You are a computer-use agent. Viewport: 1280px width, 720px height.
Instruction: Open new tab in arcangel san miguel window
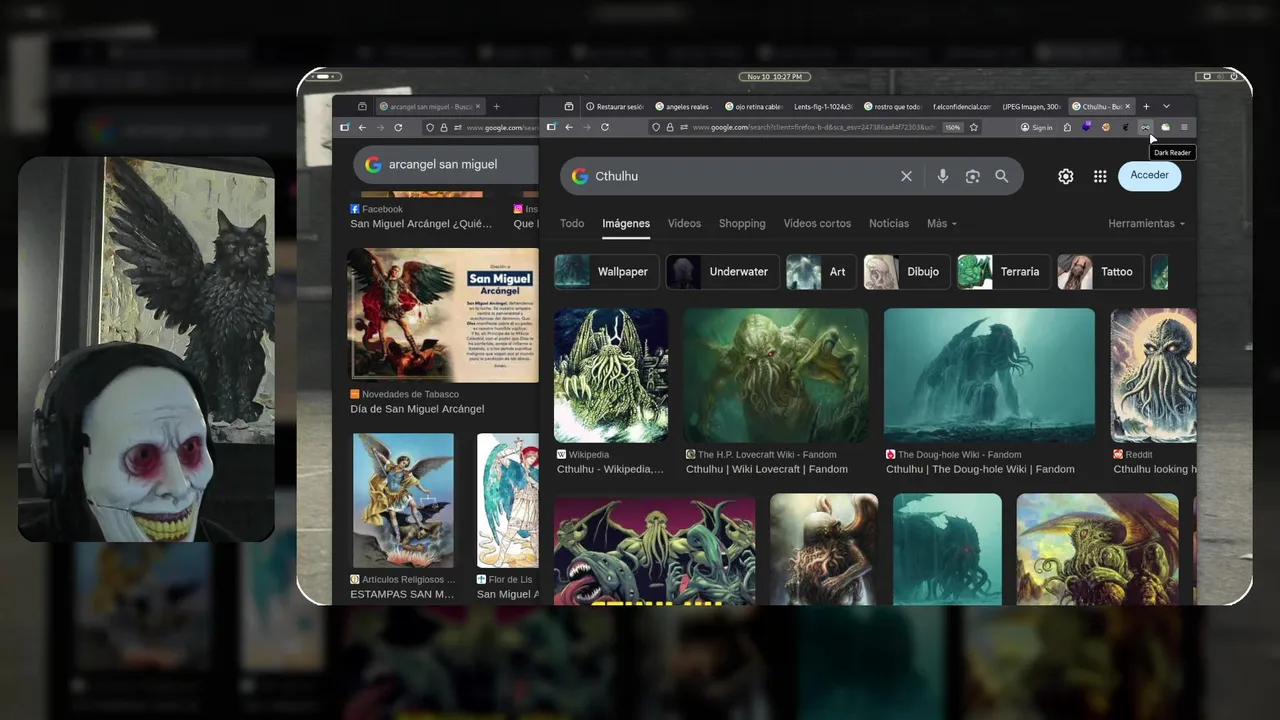click(x=497, y=106)
